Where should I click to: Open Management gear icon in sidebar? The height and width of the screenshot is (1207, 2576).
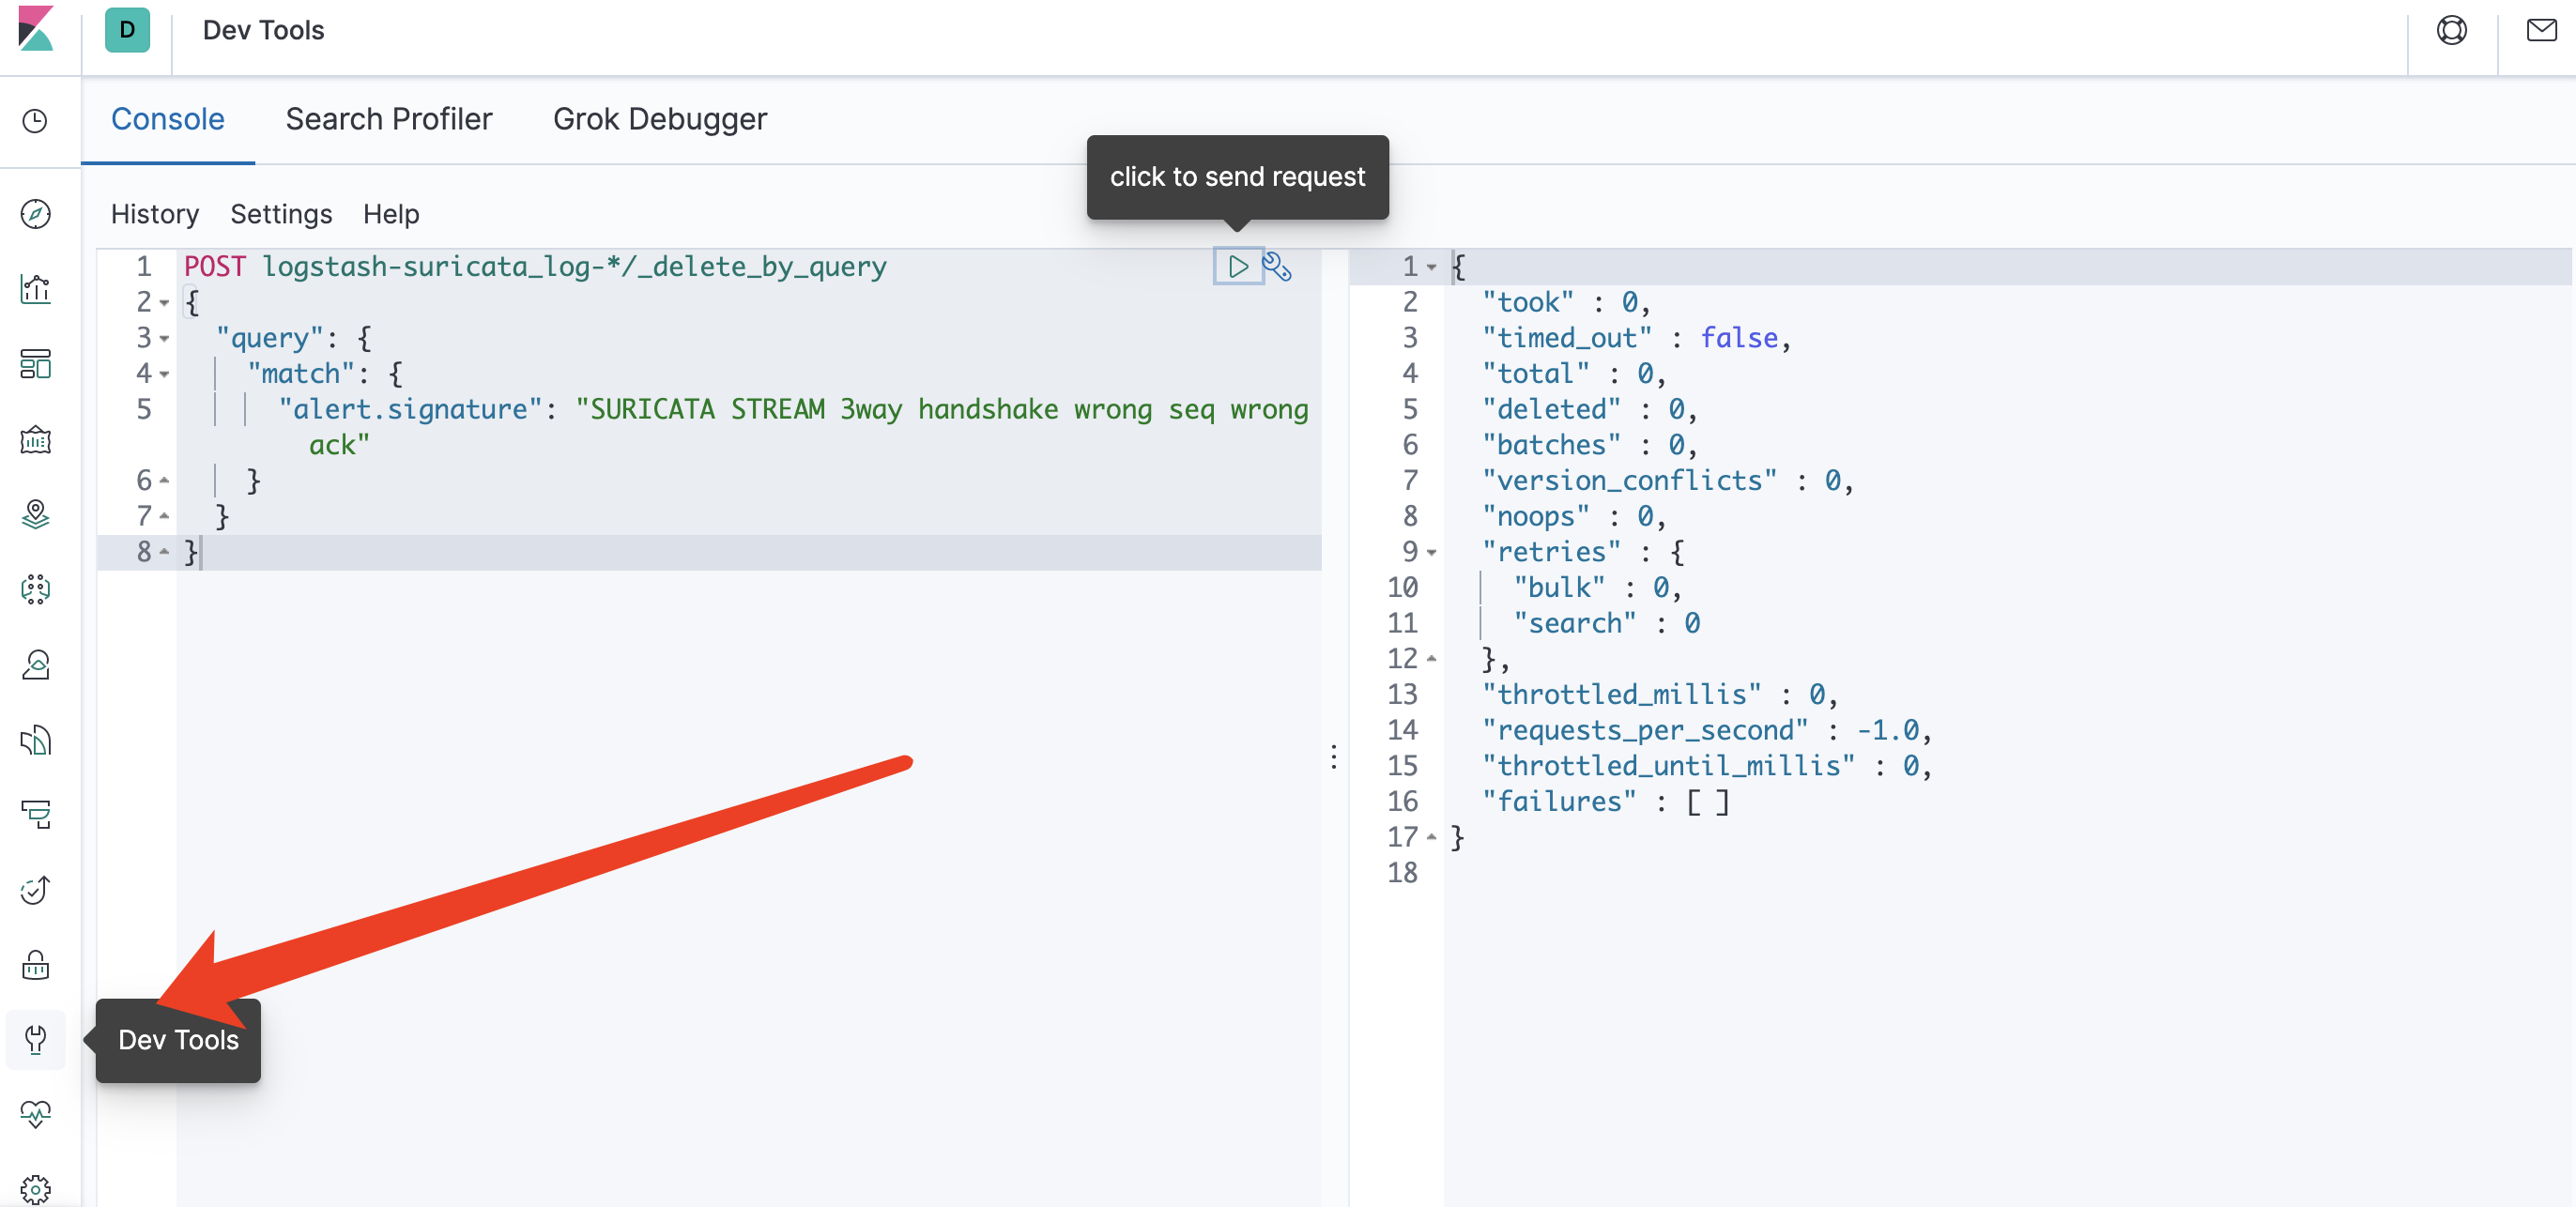36,1189
